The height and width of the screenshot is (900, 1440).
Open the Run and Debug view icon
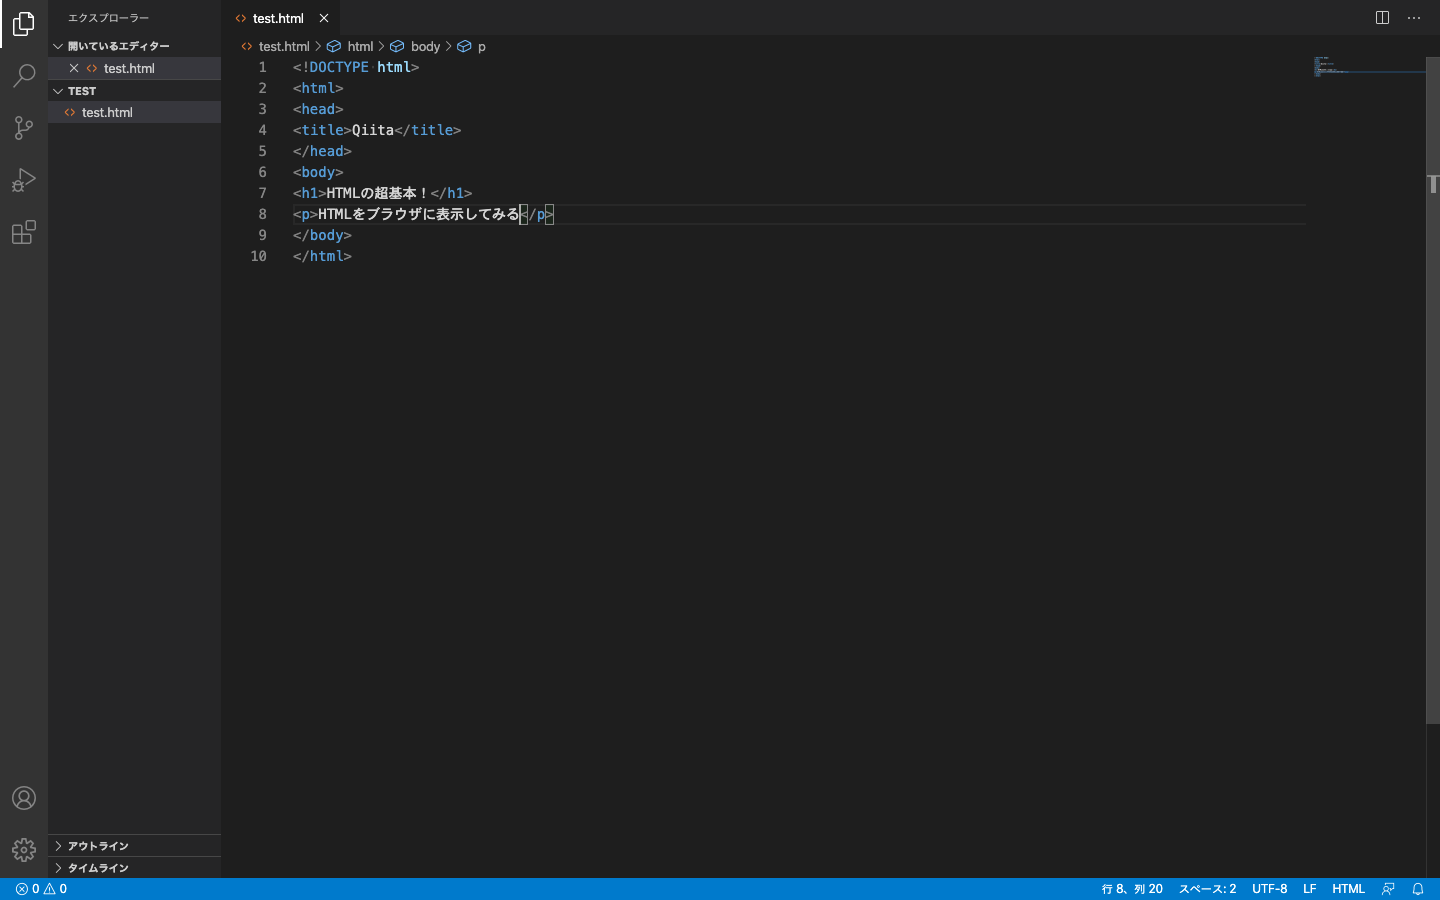24,180
